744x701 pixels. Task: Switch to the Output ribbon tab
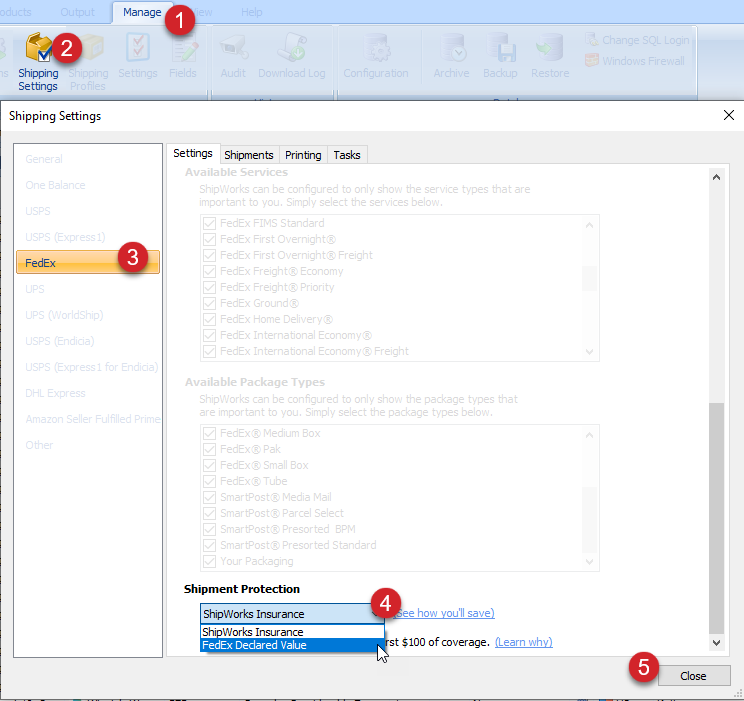click(x=77, y=12)
